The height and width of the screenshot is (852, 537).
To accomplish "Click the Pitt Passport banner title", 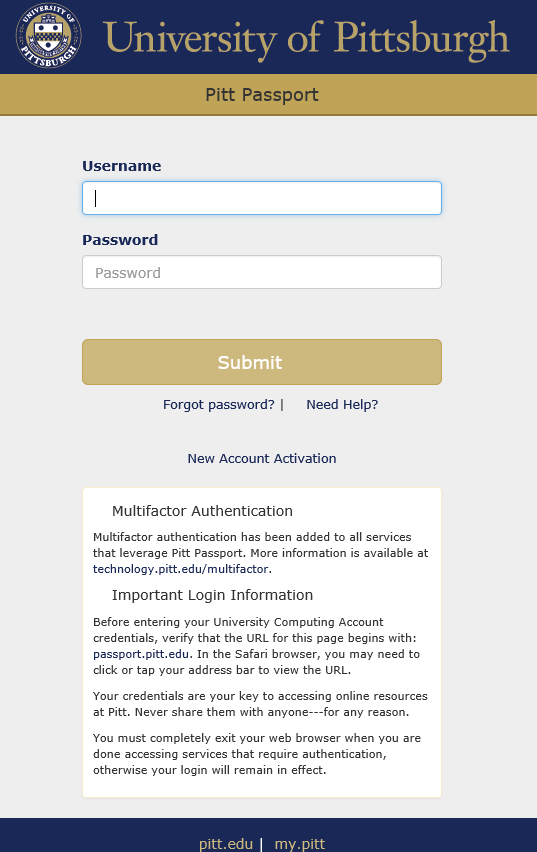I will [262, 95].
